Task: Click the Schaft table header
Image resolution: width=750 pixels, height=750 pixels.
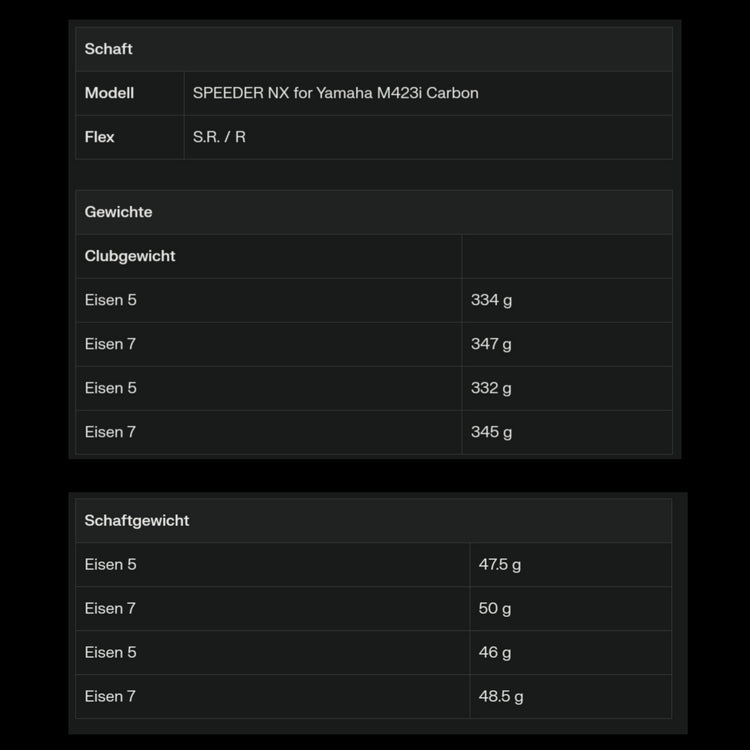Action: [x=109, y=49]
